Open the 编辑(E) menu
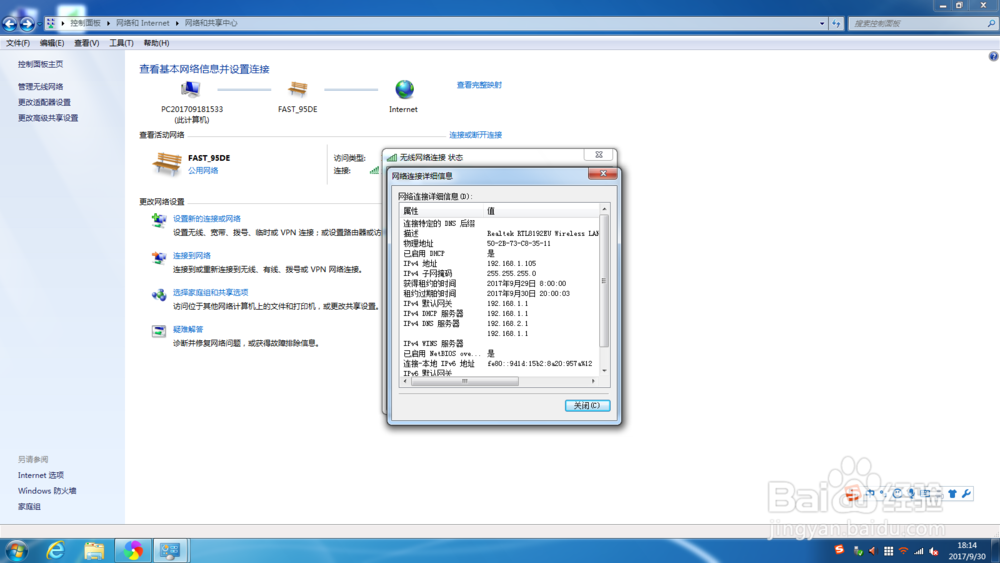The height and width of the screenshot is (563, 1000). point(52,43)
